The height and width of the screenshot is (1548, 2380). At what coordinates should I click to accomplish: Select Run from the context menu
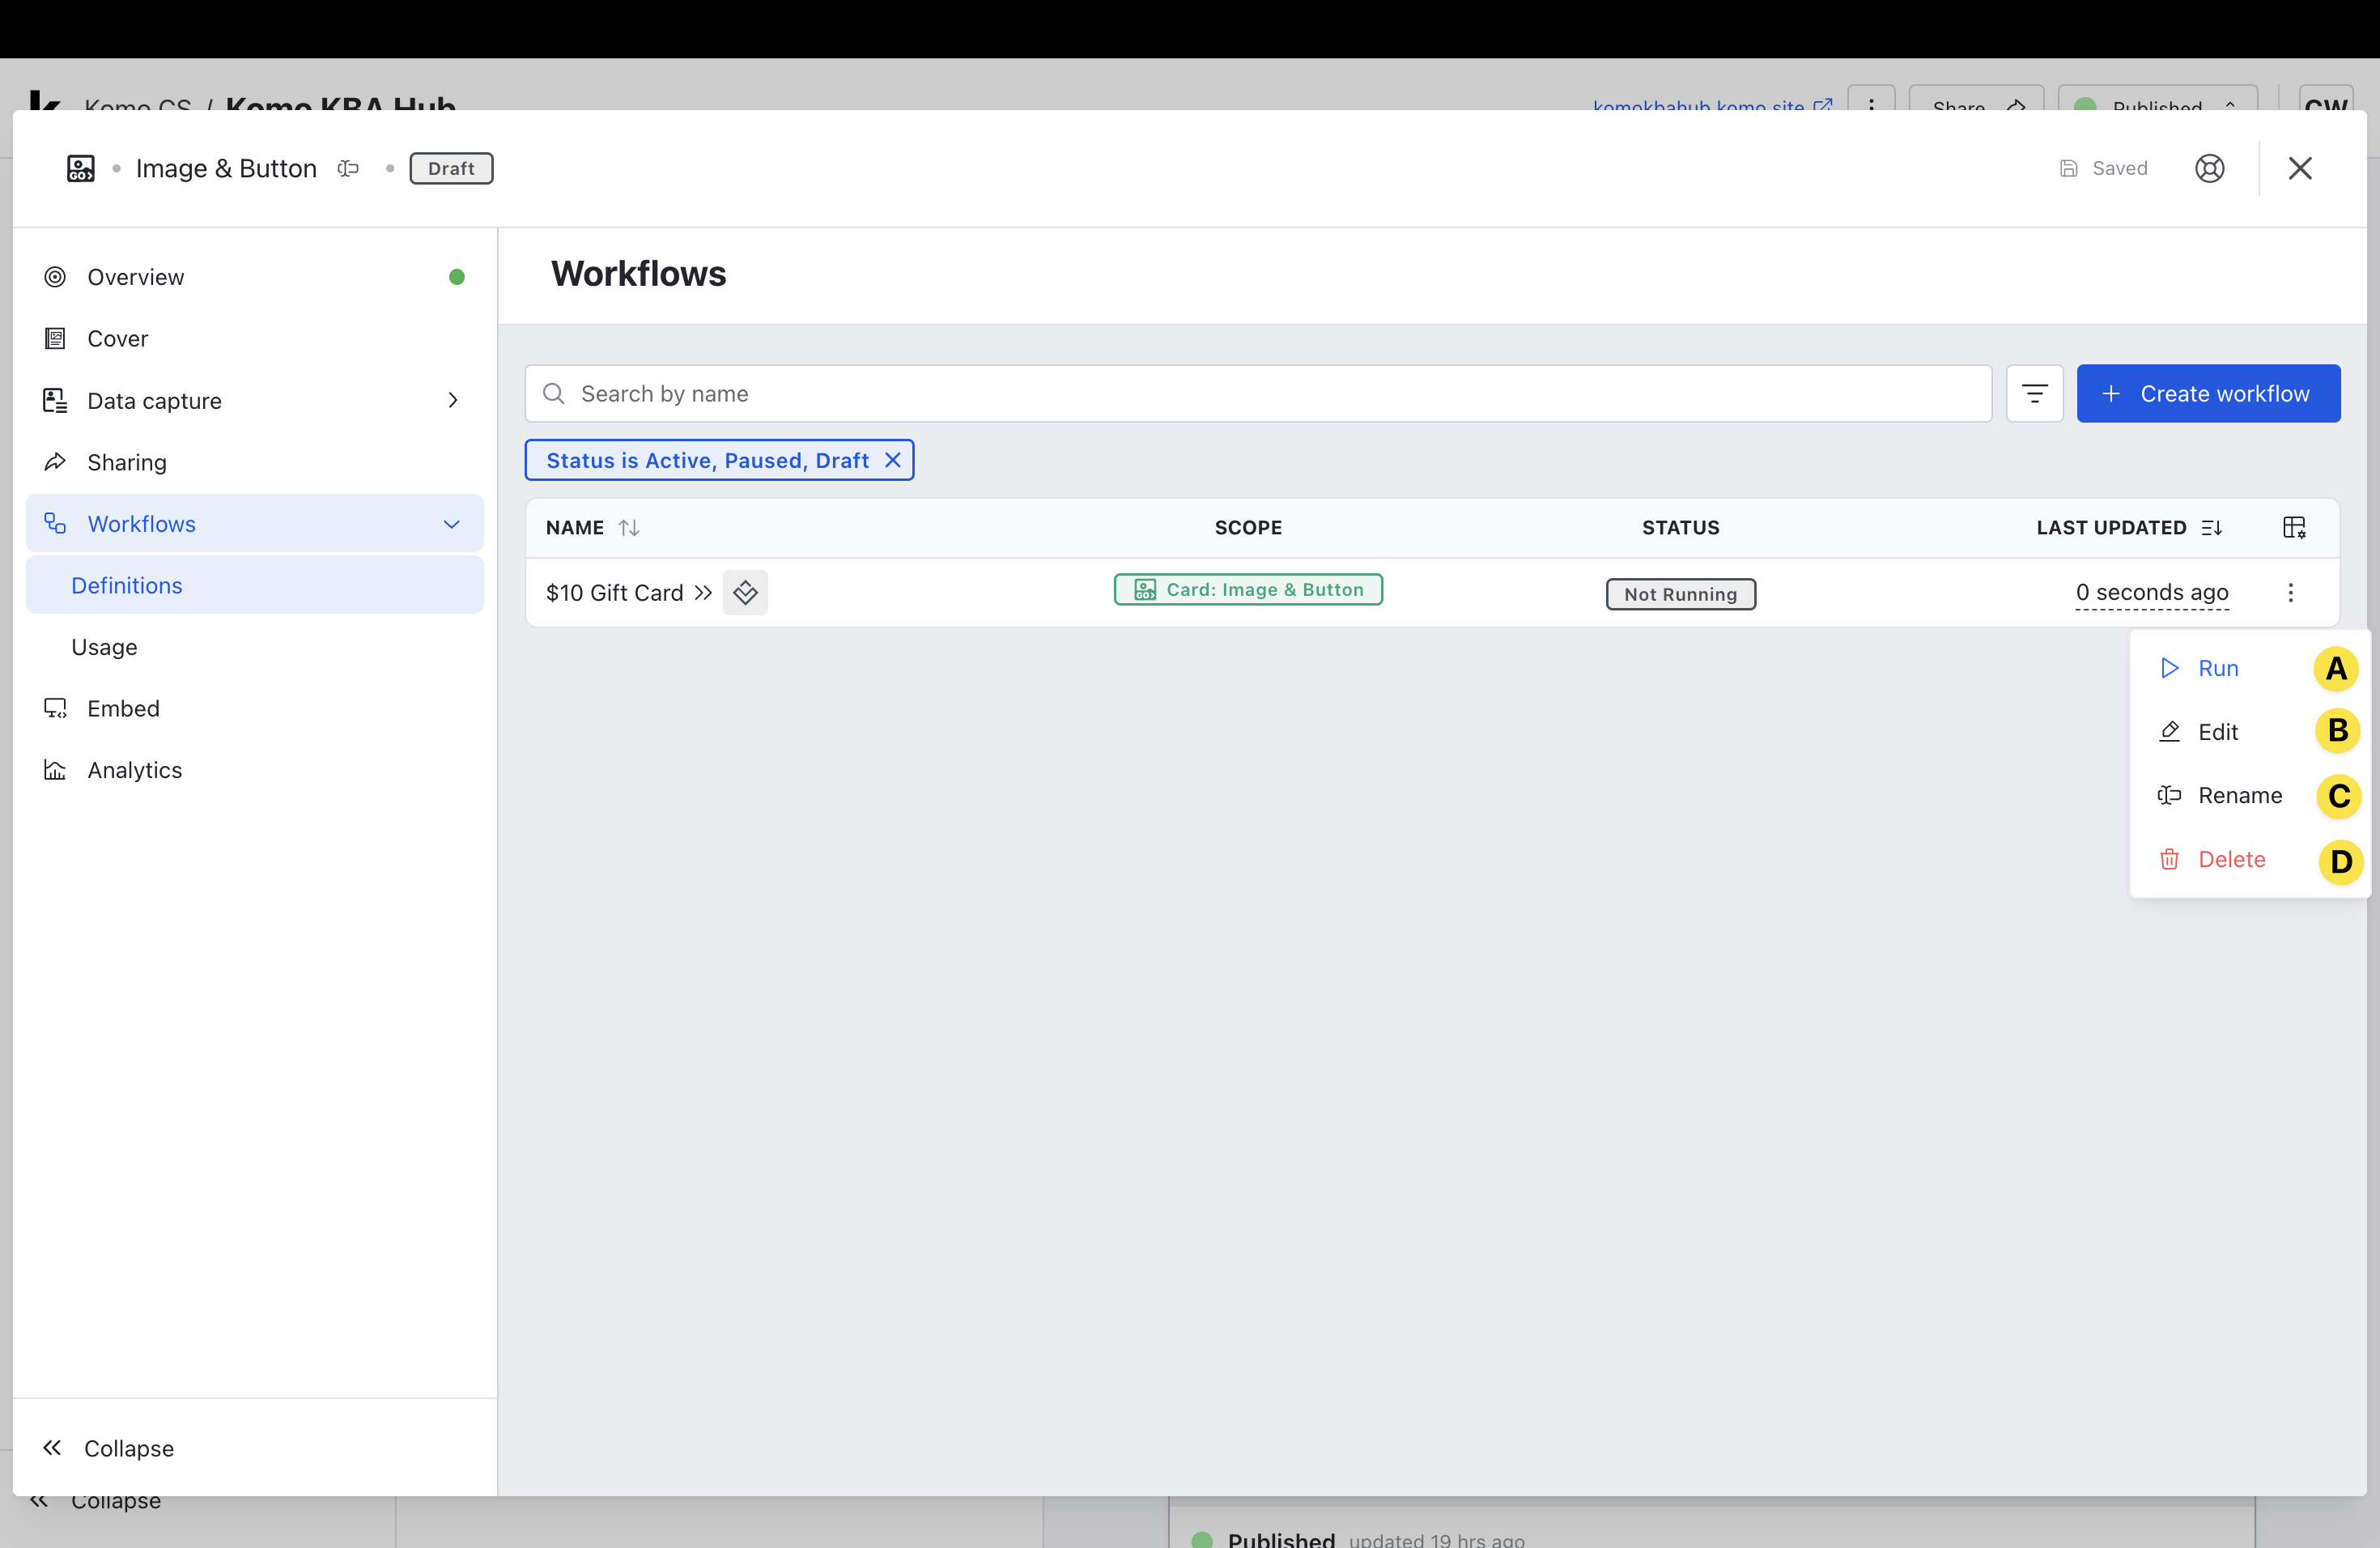[2217, 668]
